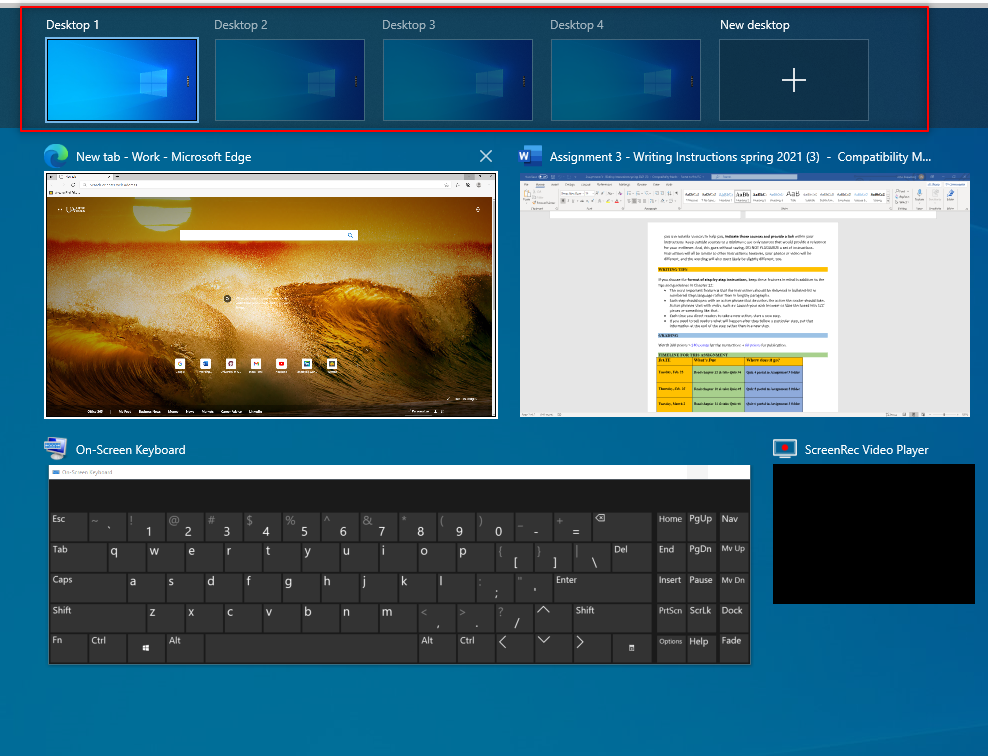Switch to the Desktop 1 thumbnail
Screen dimensions: 988x756
click(122, 80)
